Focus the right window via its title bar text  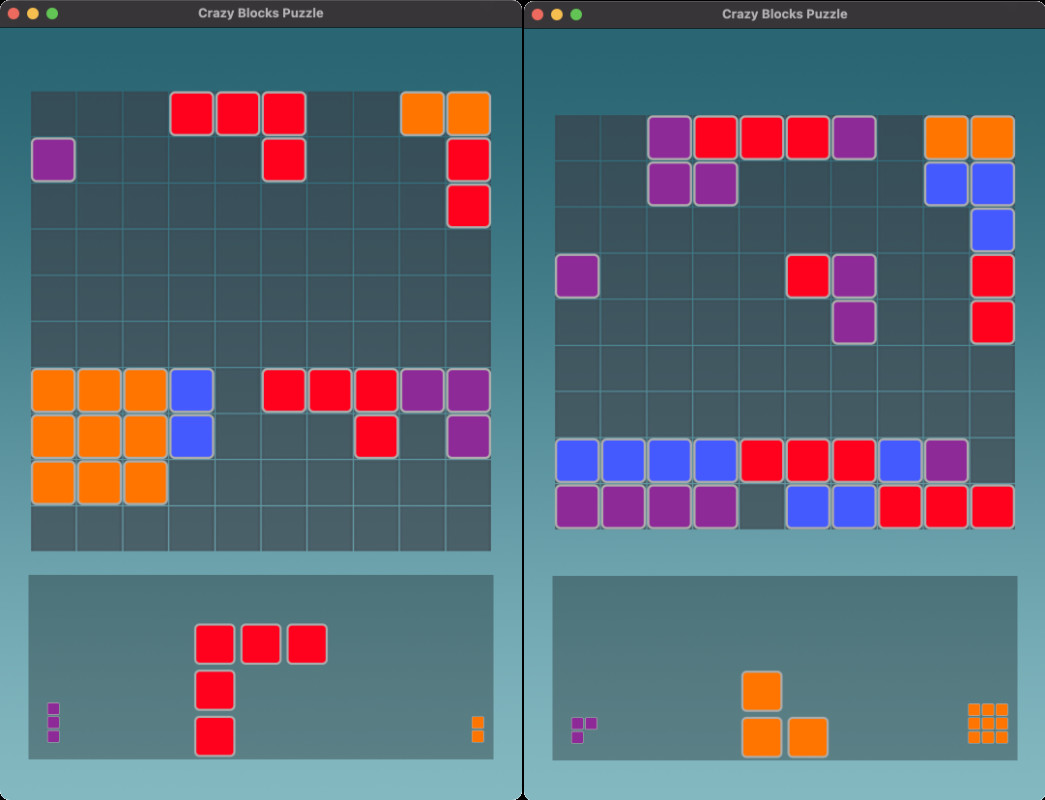(784, 14)
